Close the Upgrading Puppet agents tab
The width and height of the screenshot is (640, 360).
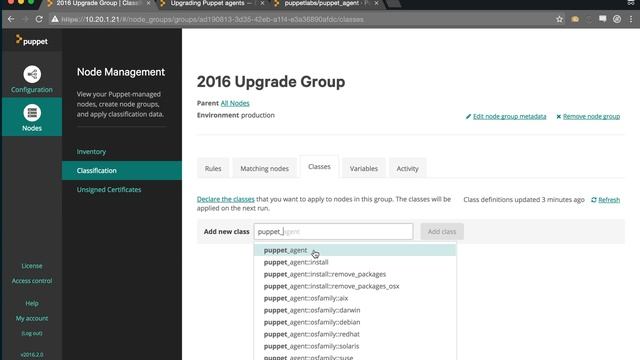262,3
